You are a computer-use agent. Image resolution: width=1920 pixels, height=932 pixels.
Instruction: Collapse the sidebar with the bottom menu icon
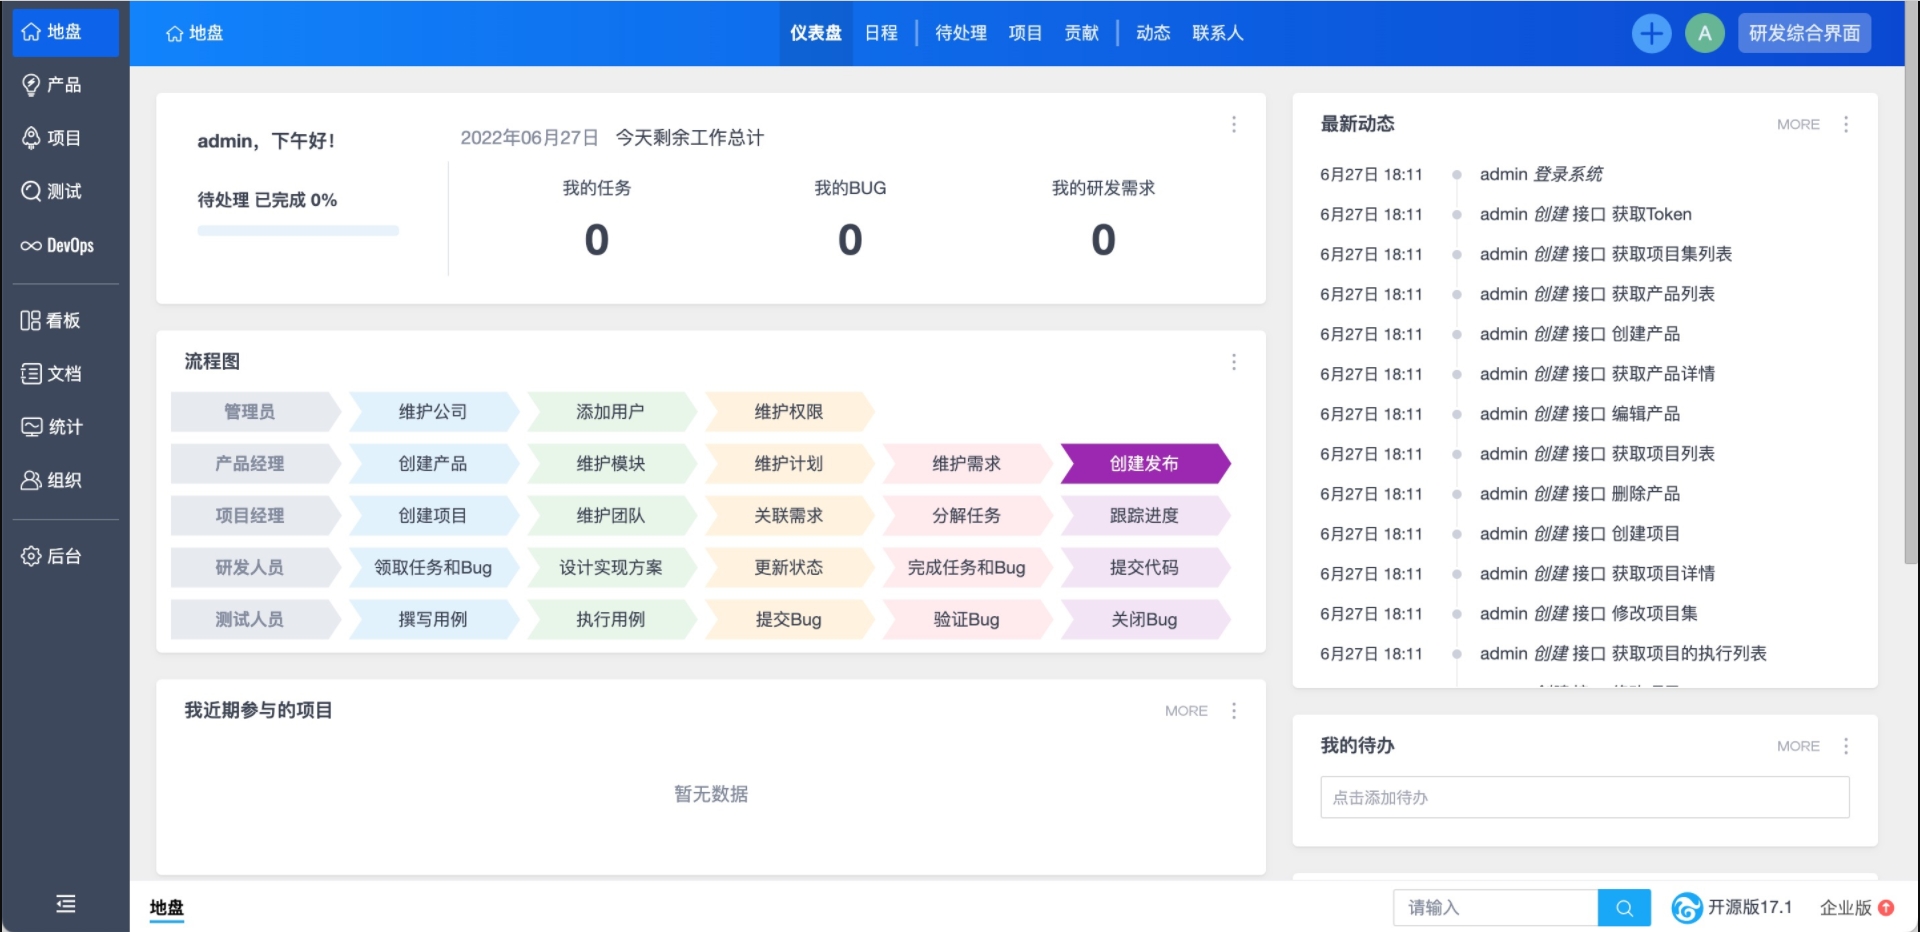pyautogui.click(x=66, y=904)
